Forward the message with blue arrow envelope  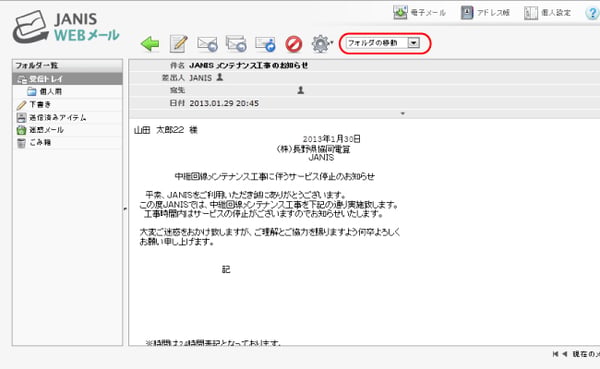265,44
